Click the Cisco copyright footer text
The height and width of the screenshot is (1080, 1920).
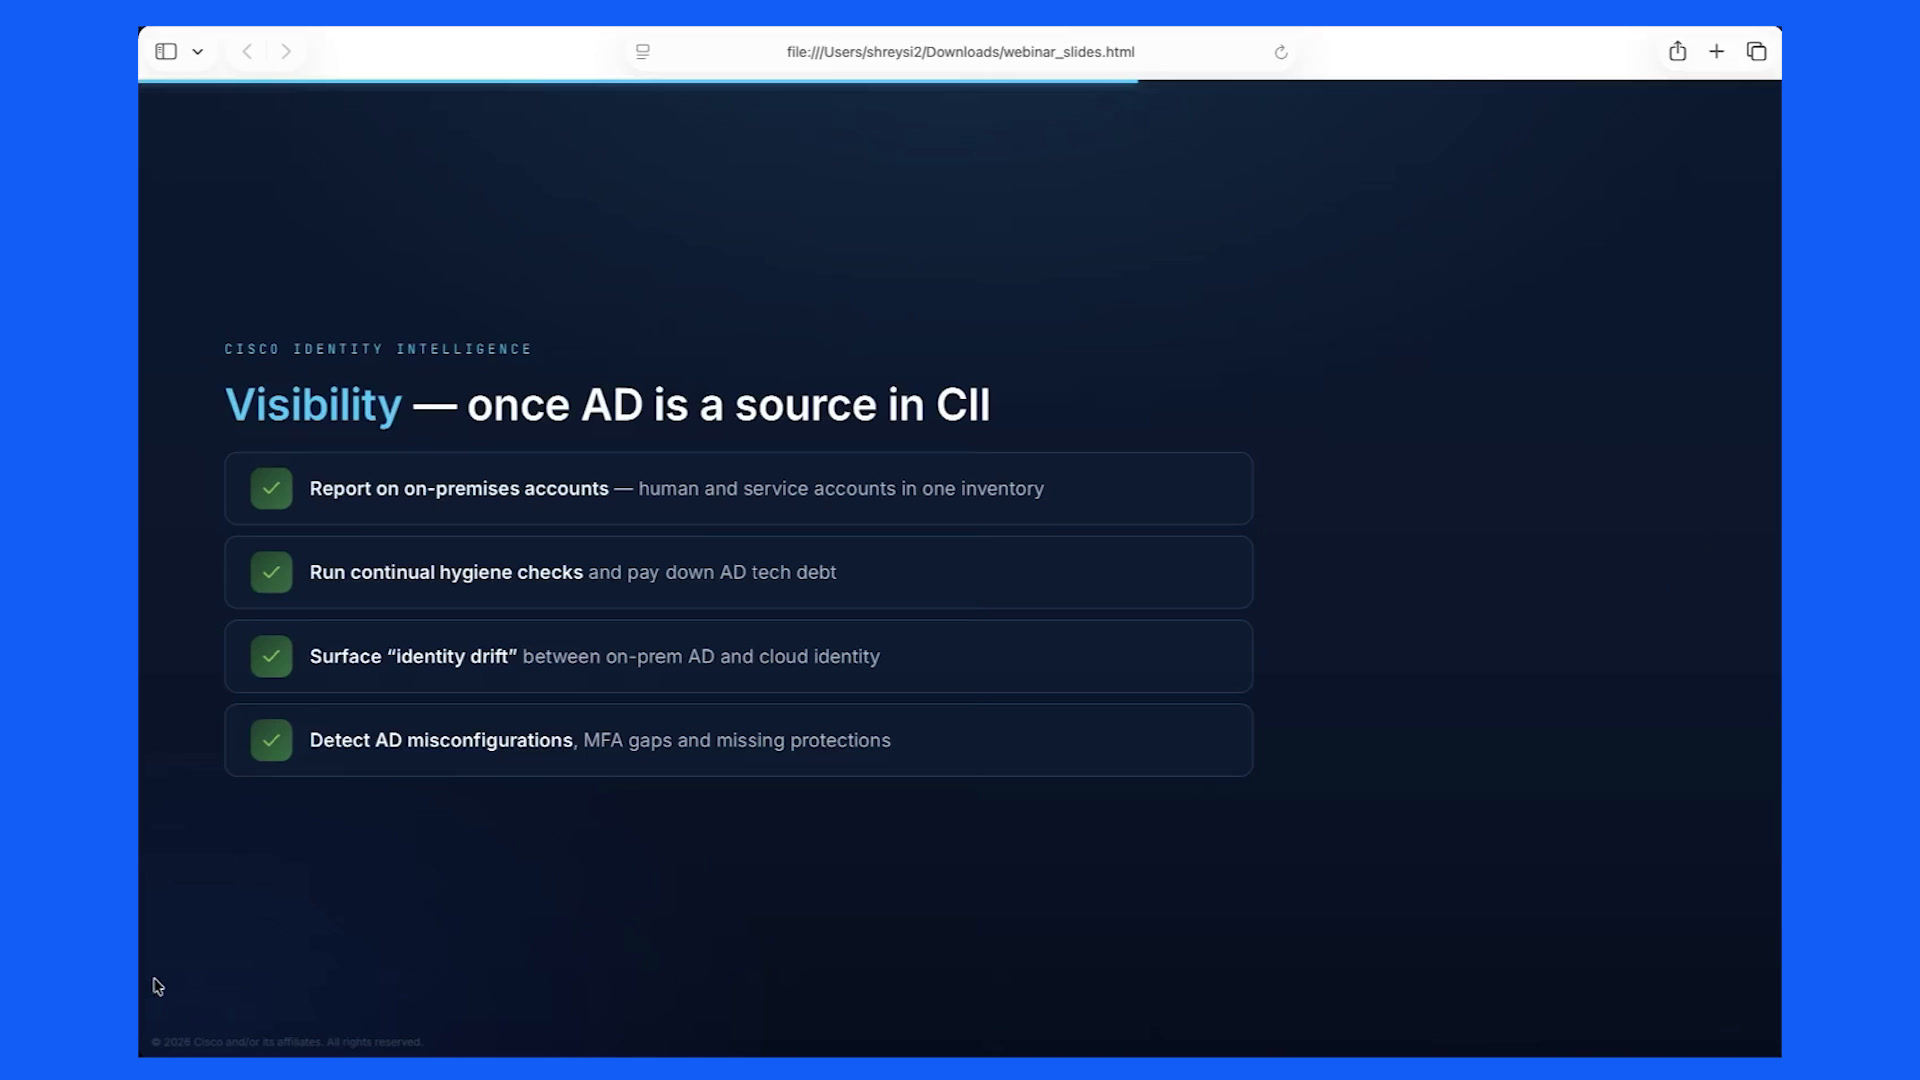[x=287, y=1042]
